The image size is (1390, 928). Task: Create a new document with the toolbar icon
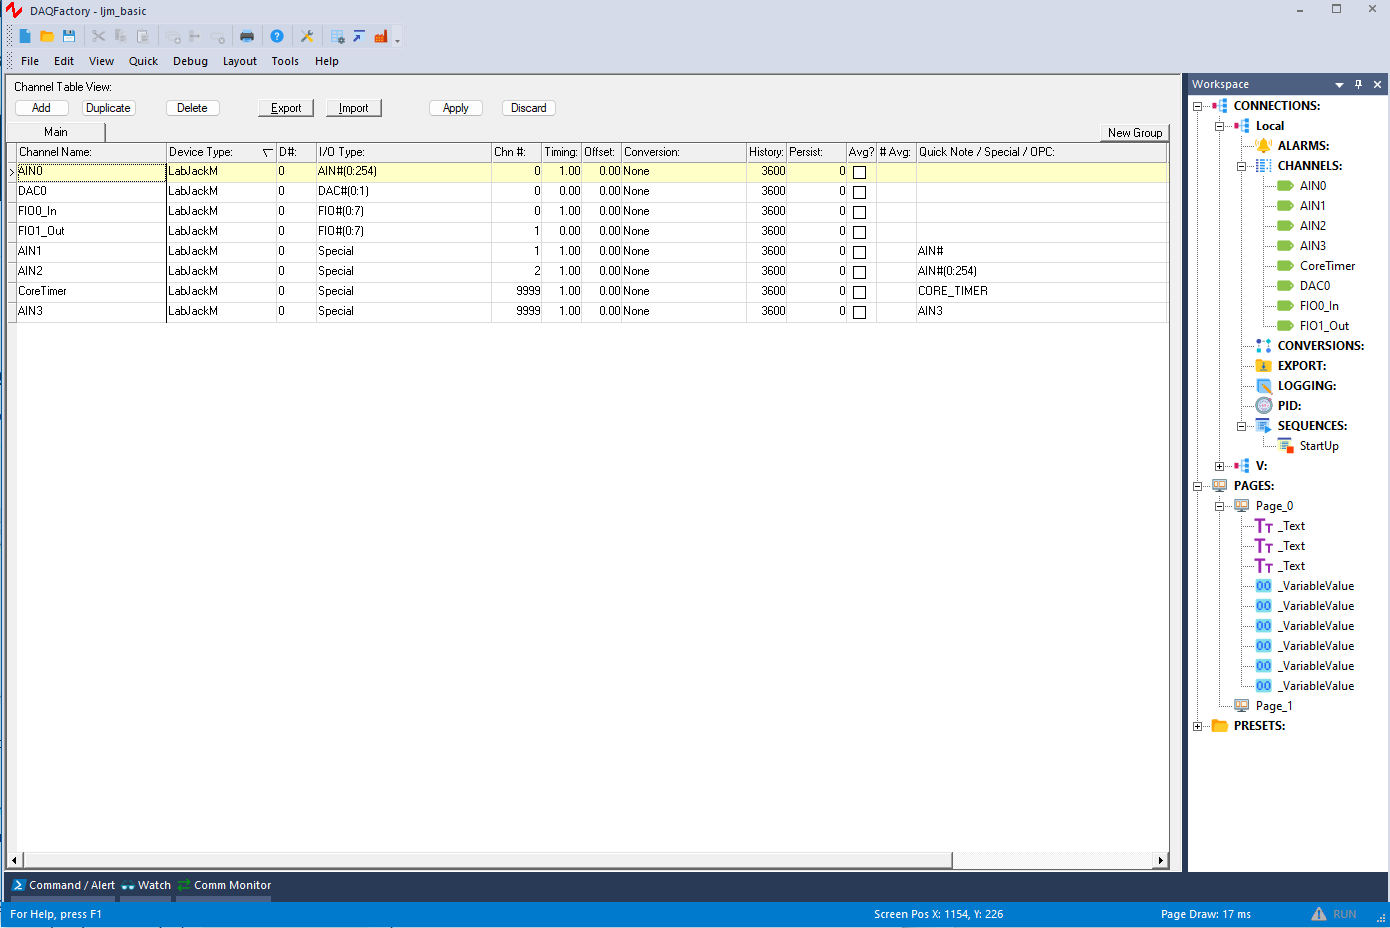tap(24, 35)
